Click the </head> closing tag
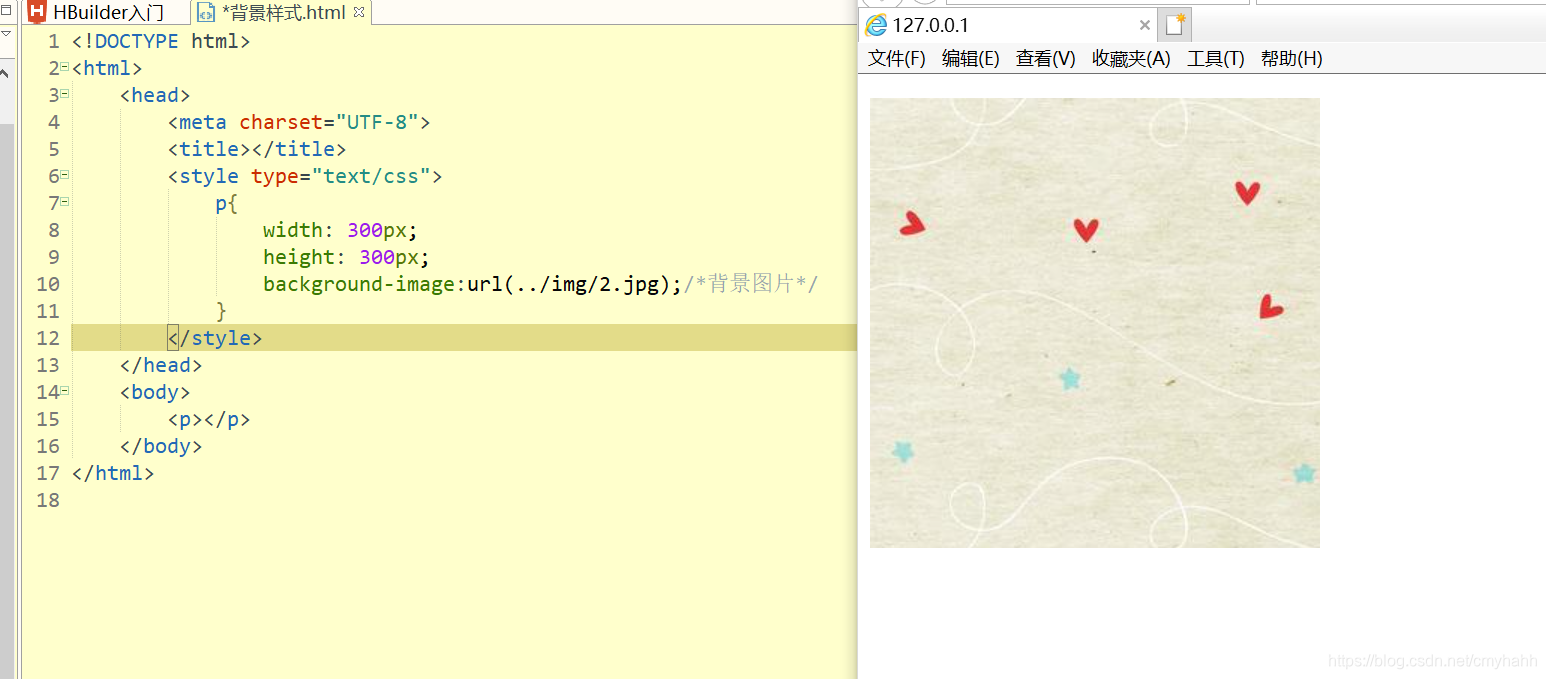This screenshot has width=1546, height=679. click(x=161, y=366)
